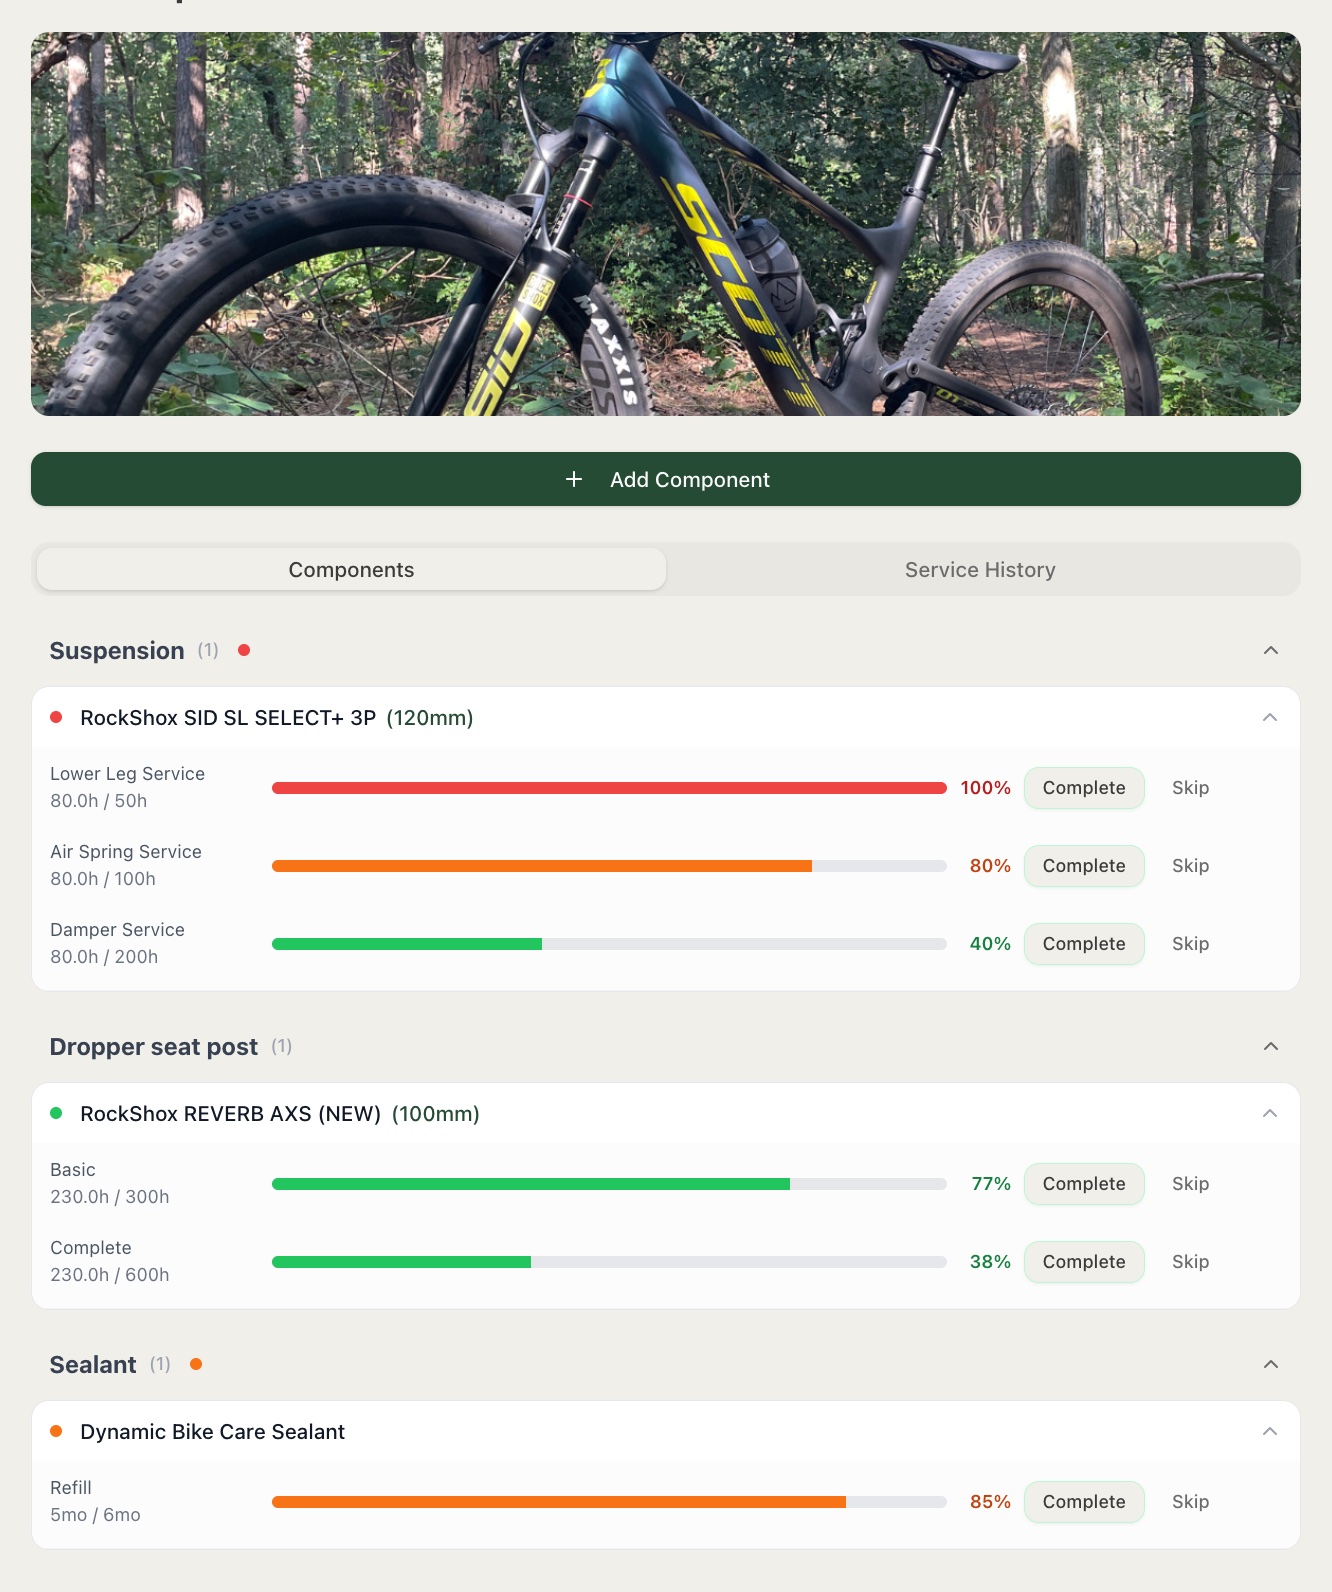This screenshot has width=1332, height=1592.
Task: Click the Suspension section heading
Action: pos(117,650)
